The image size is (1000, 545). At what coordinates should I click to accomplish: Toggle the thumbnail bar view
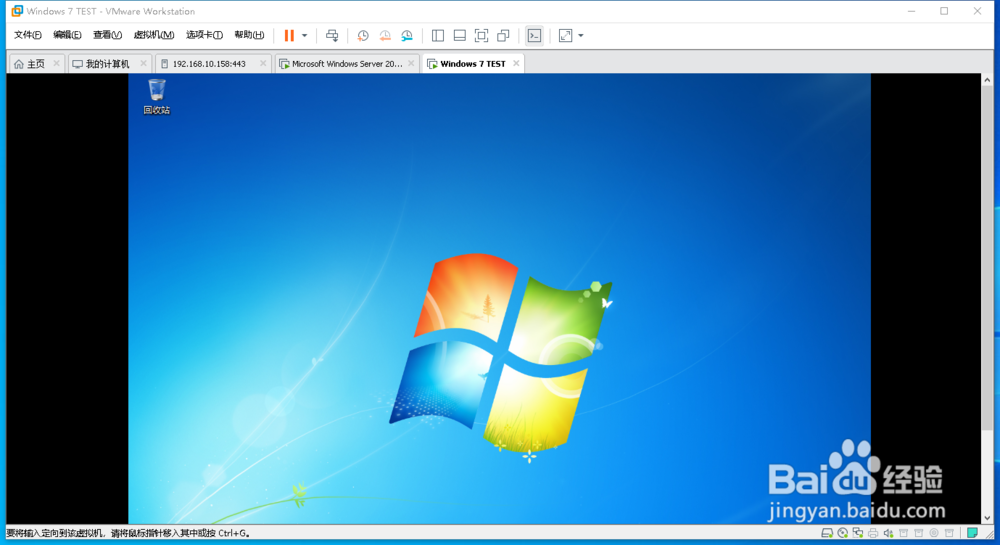click(459, 36)
